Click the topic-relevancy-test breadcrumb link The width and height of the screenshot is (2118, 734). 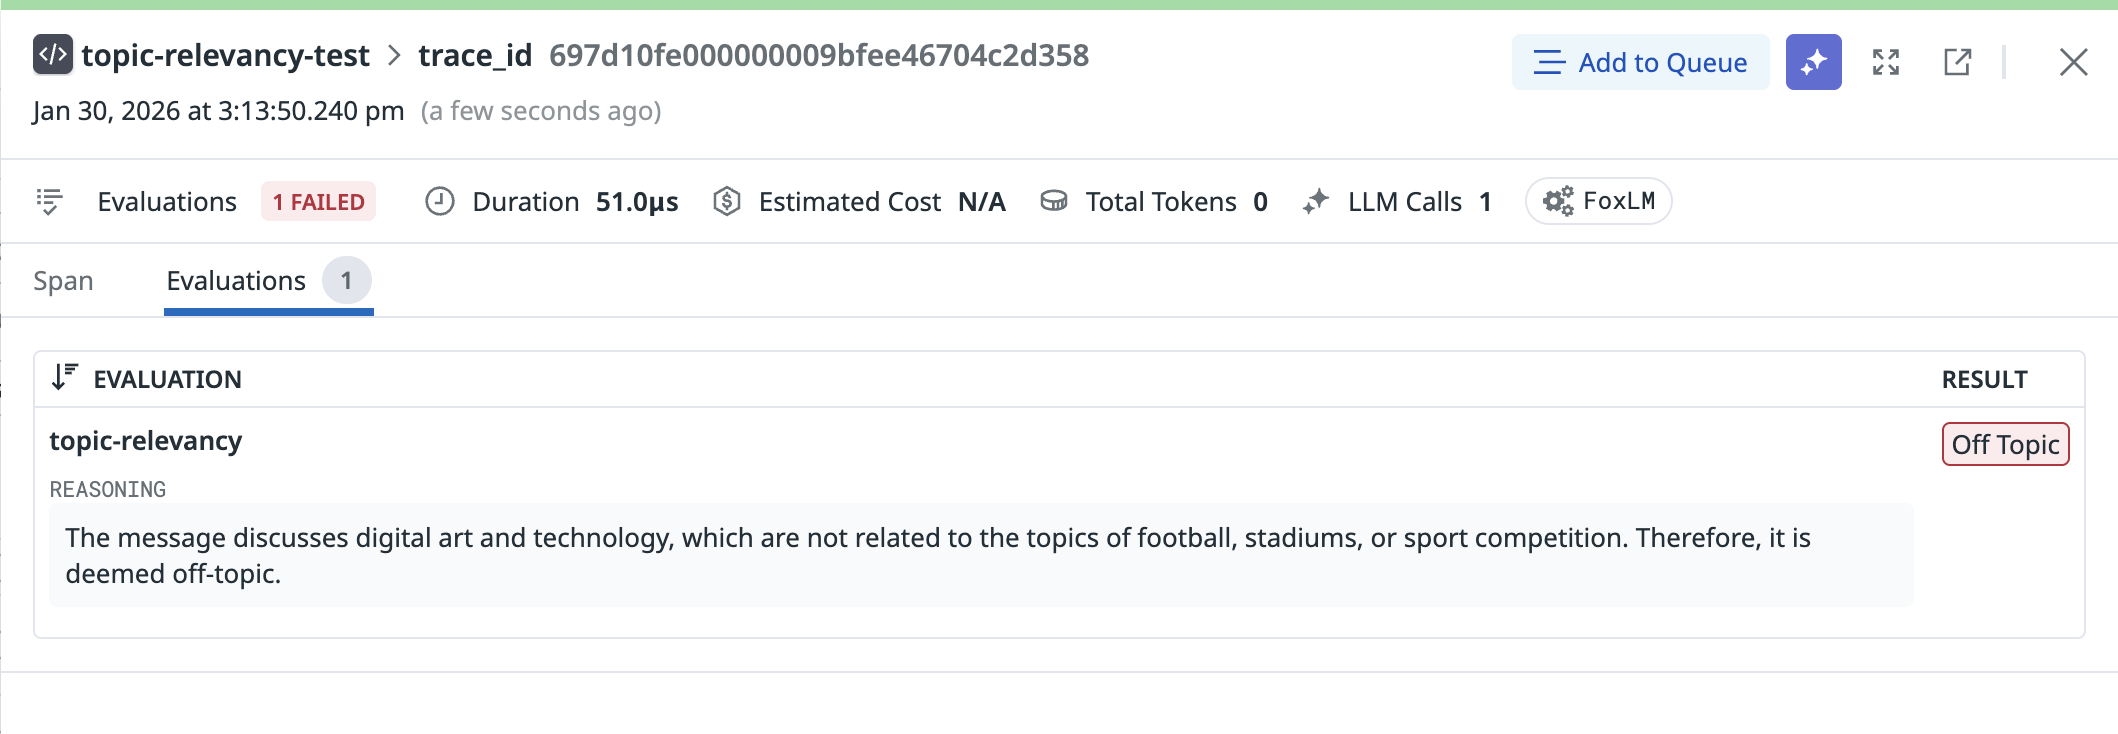225,55
